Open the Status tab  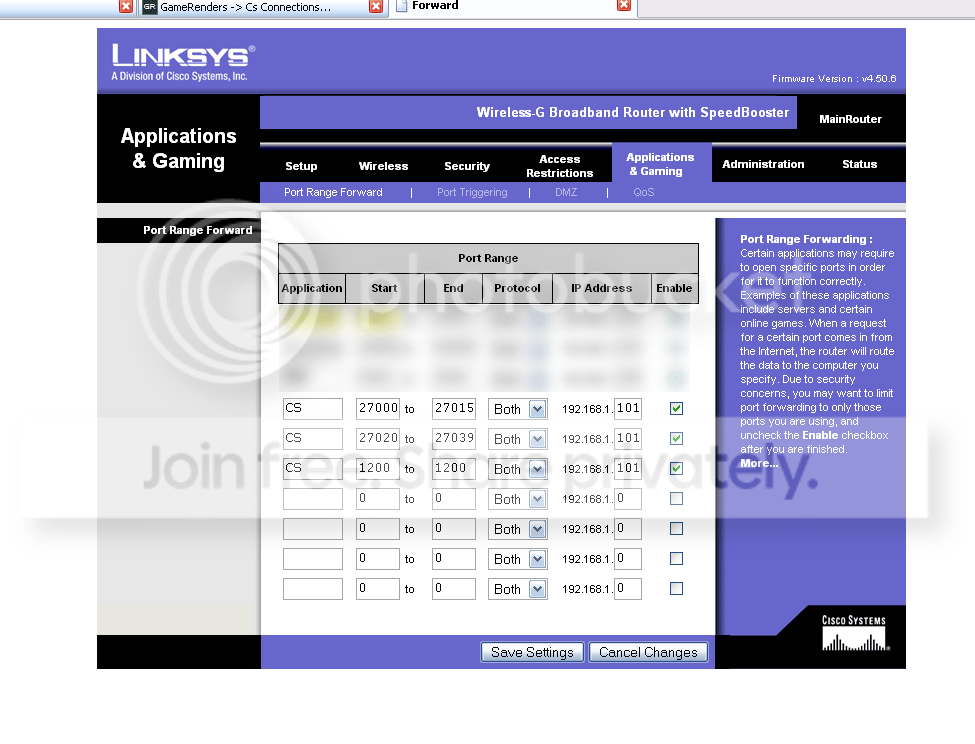pyautogui.click(x=859, y=164)
